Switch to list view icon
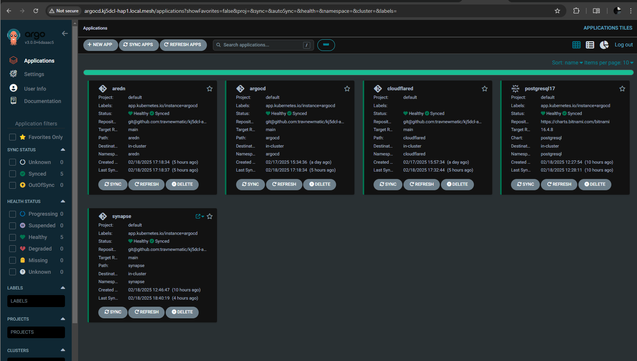637x361 pixels. click(x=590, y=45)
